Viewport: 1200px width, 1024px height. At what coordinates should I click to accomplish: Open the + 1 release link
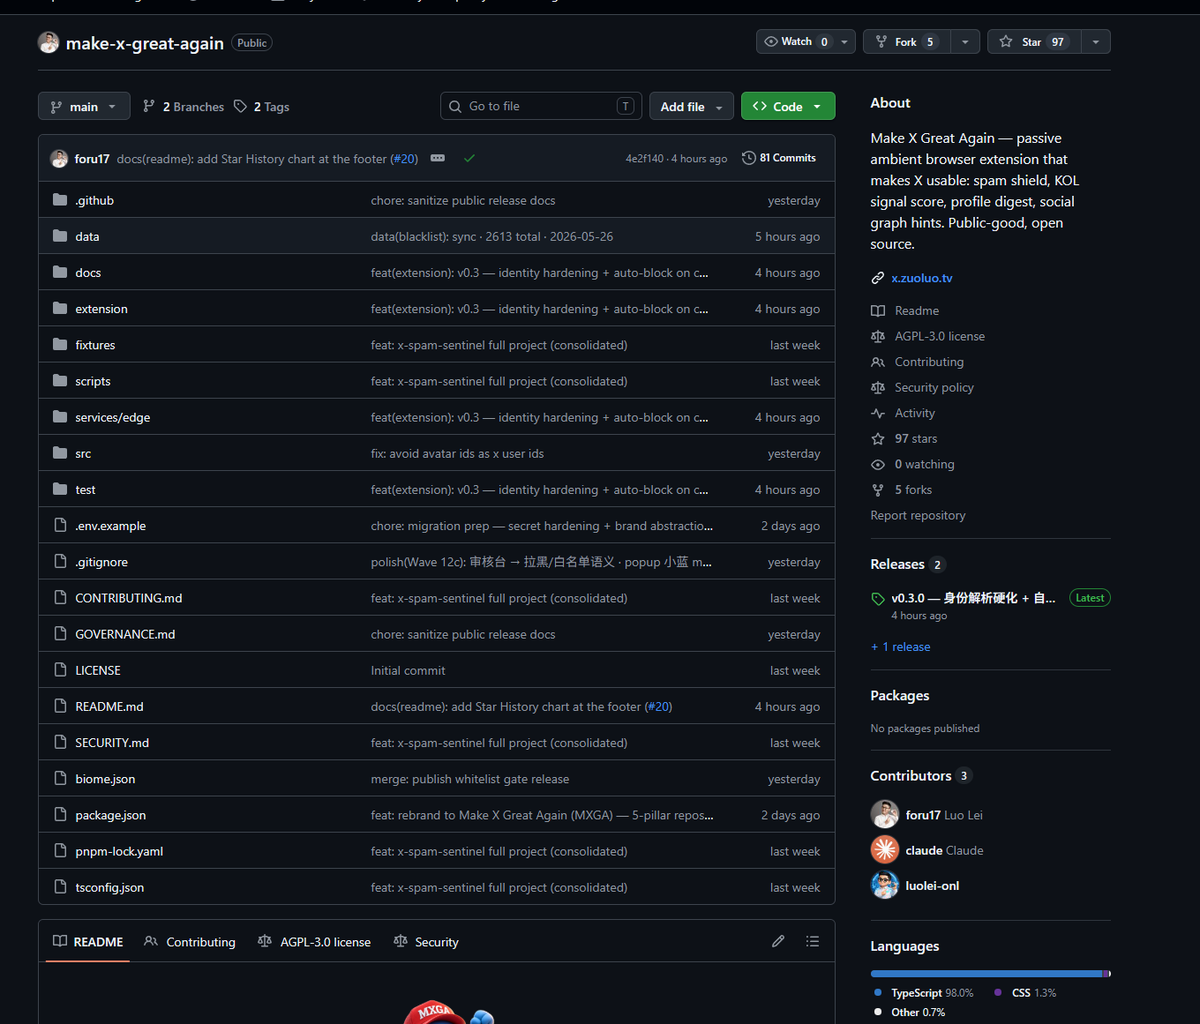pyautogui.click(x=900, y=647)
